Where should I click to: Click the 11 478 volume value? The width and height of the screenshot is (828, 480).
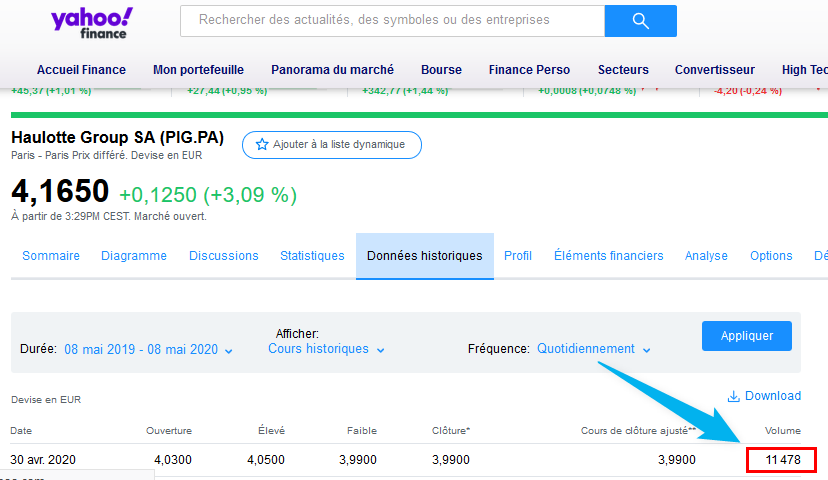[x=781, y=460]
